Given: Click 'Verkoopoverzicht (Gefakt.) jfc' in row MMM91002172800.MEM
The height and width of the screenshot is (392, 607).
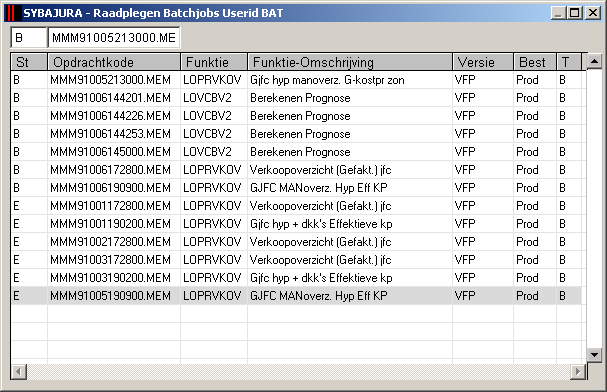Looking at the screenshot, I should 321,242.
